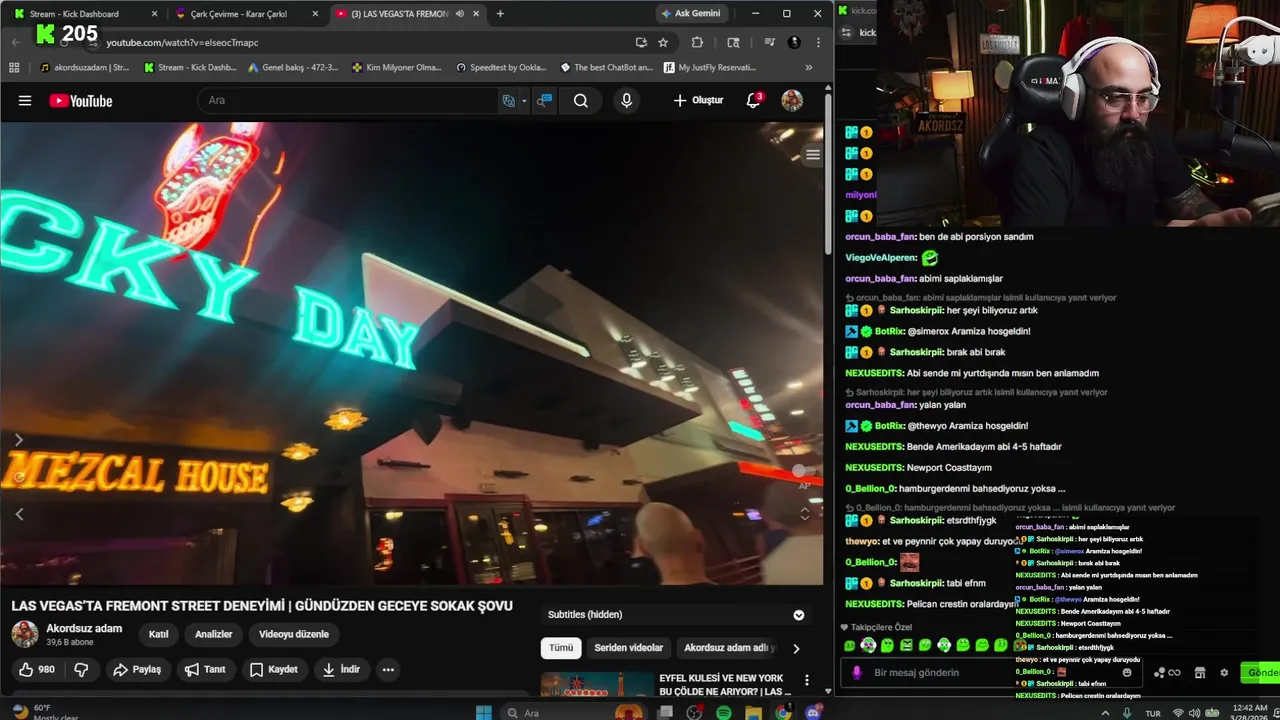The image size is (1280, 720).
Task: Click the wifi icon in system tray
Action: point(1178,713)
